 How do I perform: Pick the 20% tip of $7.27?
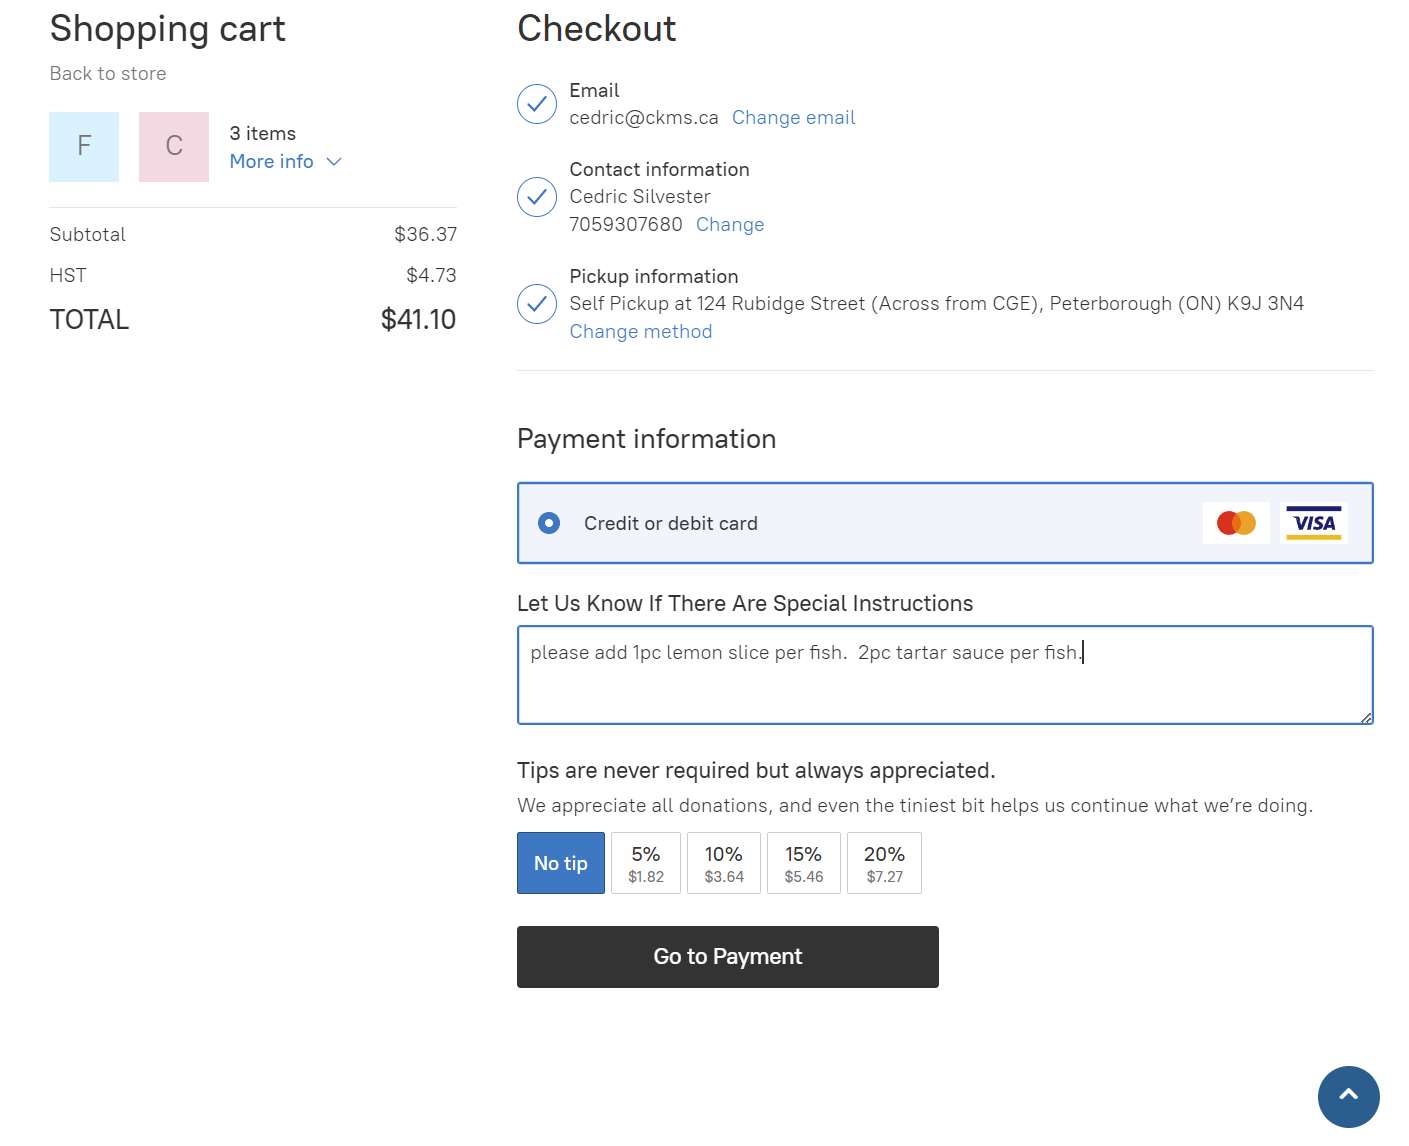(x=884, y=863)
